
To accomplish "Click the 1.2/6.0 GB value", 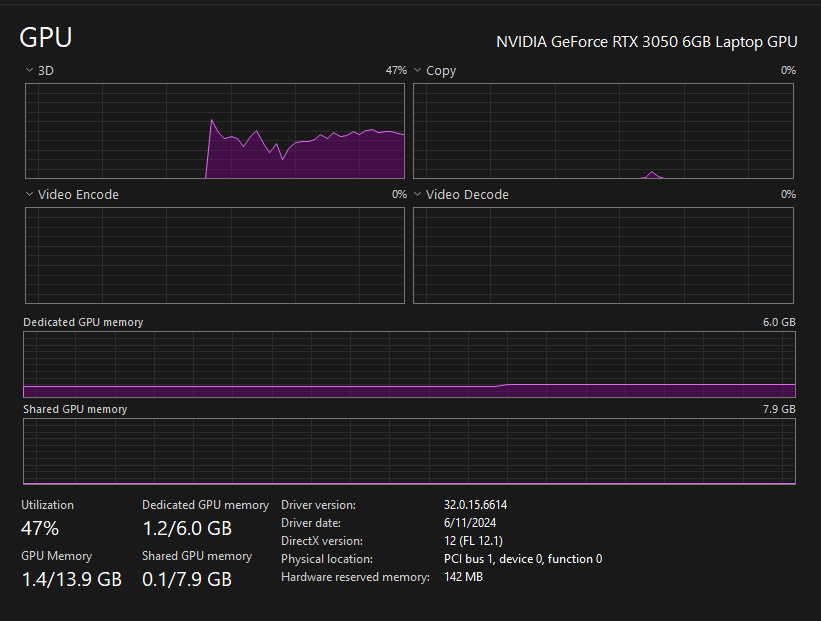I will coord(187,528).
